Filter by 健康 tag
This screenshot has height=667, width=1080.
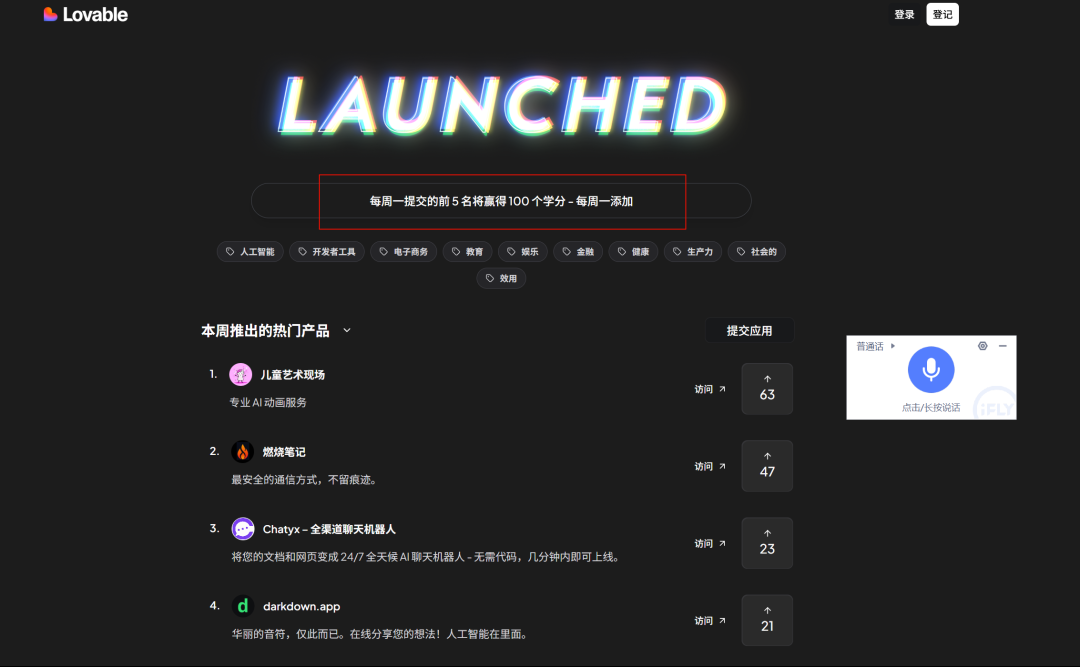pos(633,252)
